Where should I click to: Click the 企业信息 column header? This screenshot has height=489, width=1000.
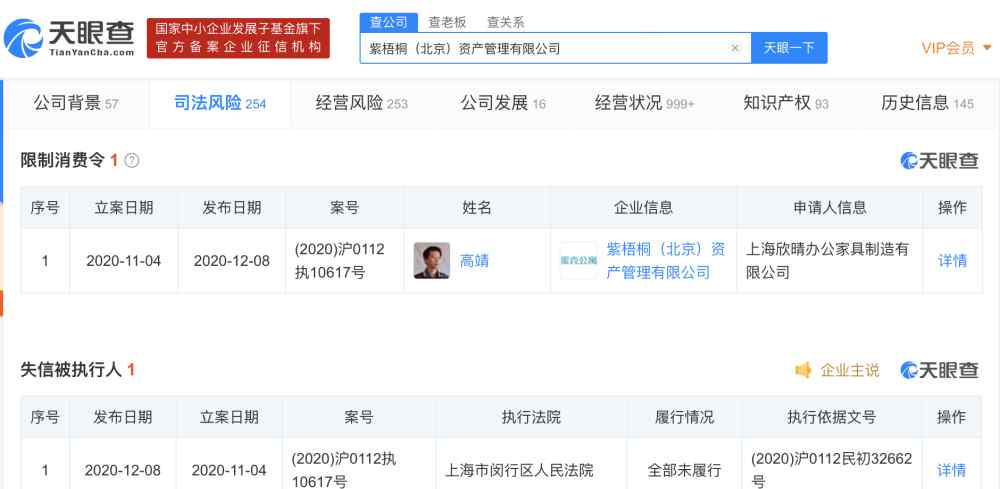pyautogui.click(x=643, y=207)
